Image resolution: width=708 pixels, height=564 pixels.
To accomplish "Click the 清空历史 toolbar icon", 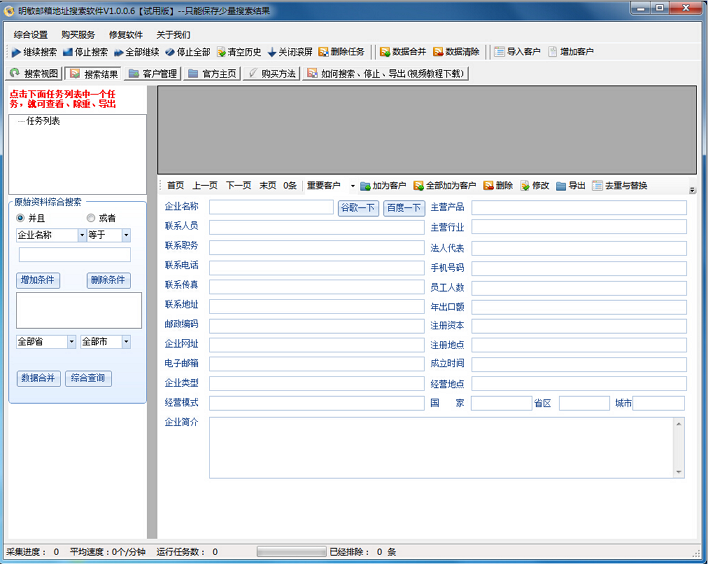I will click(x=221, y=52).
